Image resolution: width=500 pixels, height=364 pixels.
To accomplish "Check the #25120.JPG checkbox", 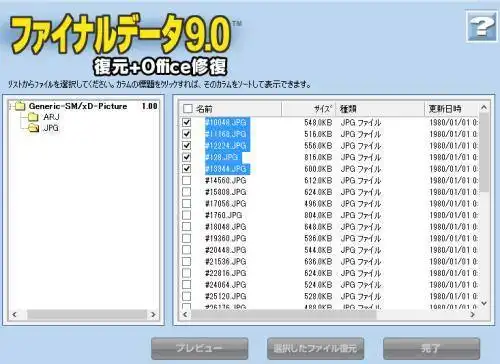I will click(187, 296).
